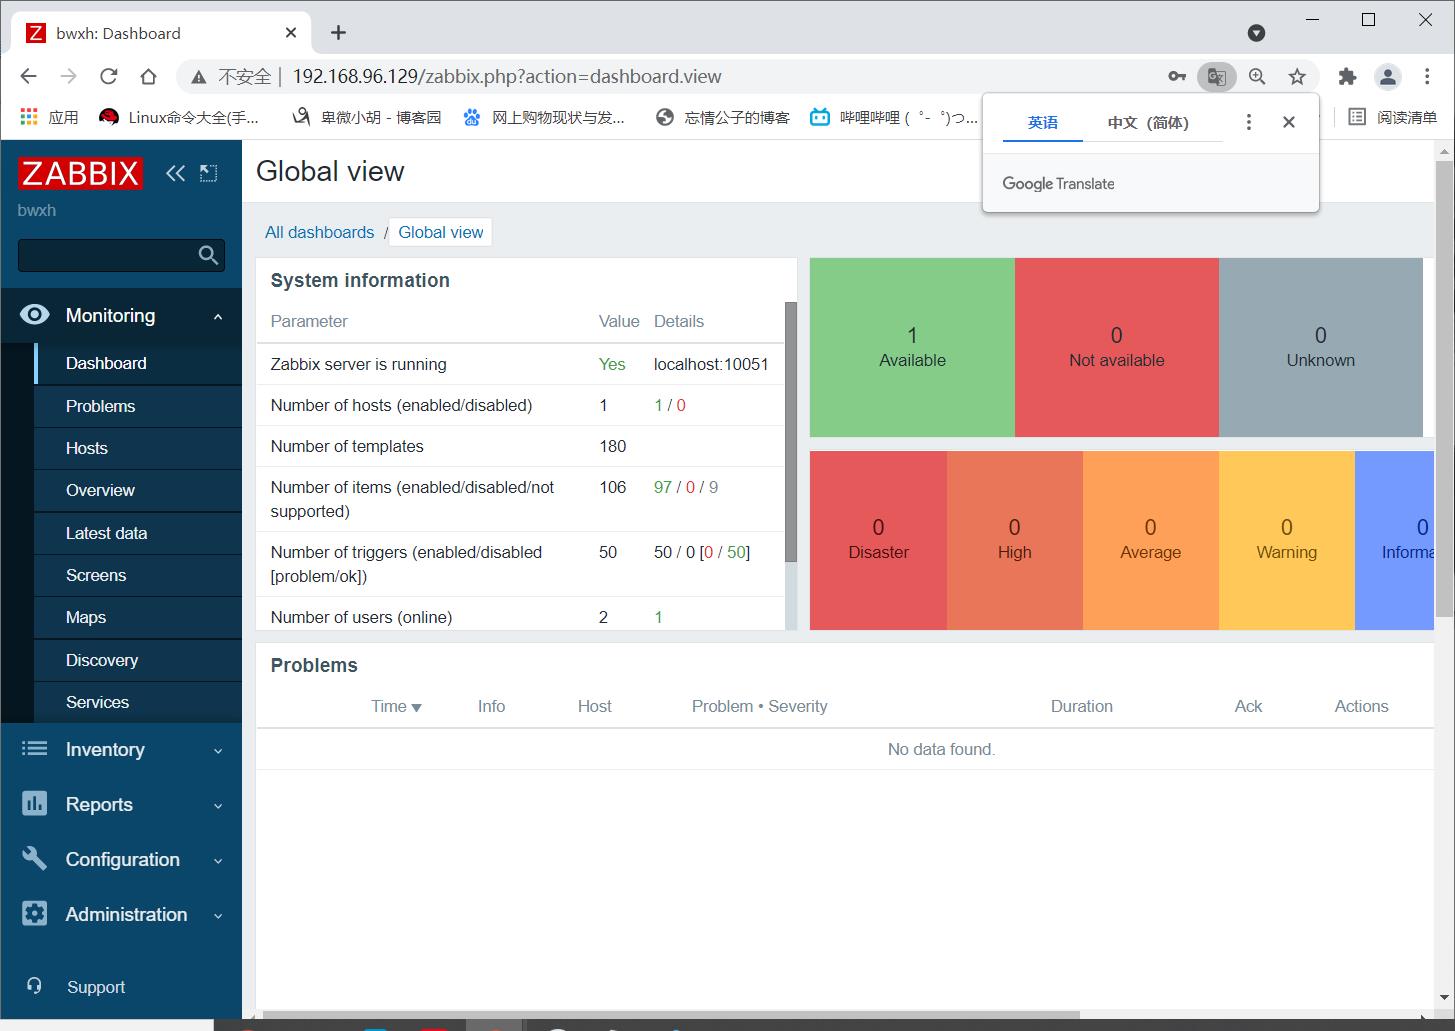Open the Screens menu item
Screen dimensions: 1455x1031
138,575
